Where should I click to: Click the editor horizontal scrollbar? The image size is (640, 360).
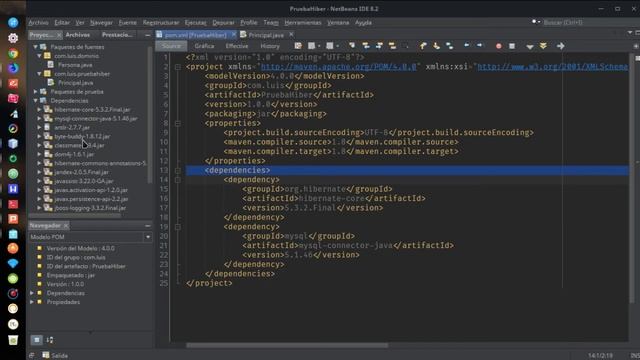point(287,345)
